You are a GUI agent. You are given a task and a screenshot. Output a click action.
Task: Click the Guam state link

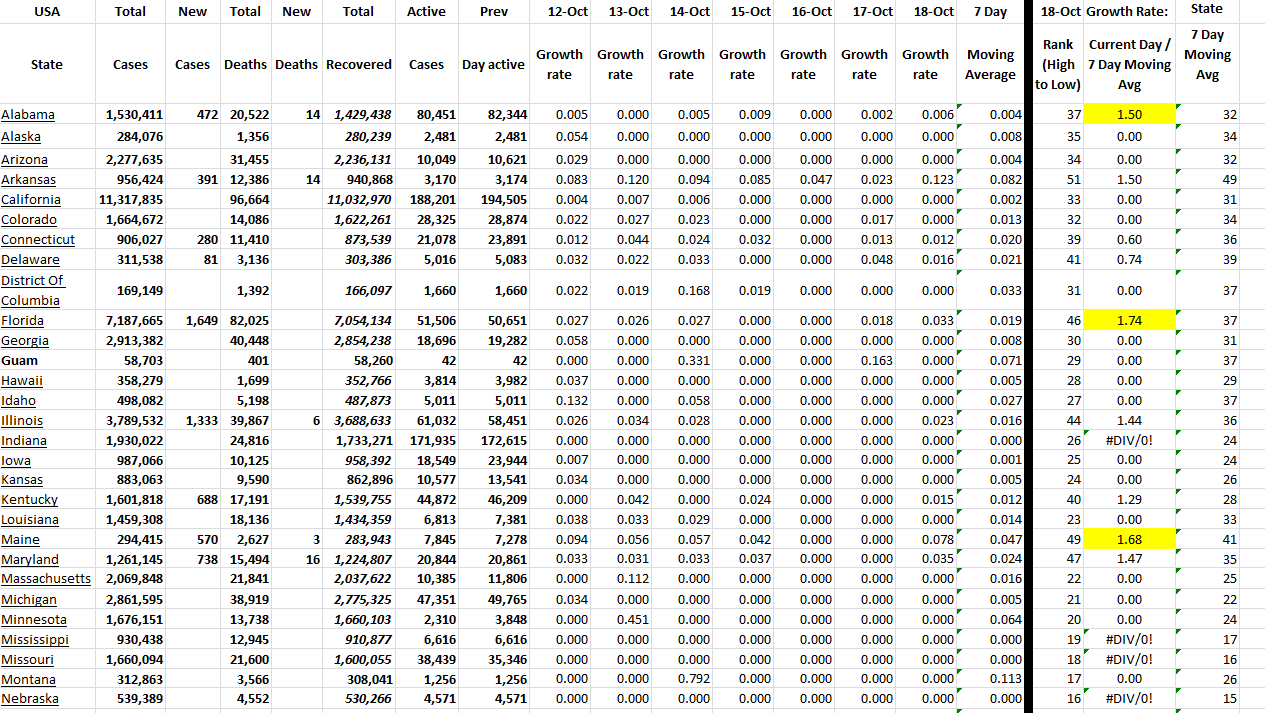tap(20, 360)
